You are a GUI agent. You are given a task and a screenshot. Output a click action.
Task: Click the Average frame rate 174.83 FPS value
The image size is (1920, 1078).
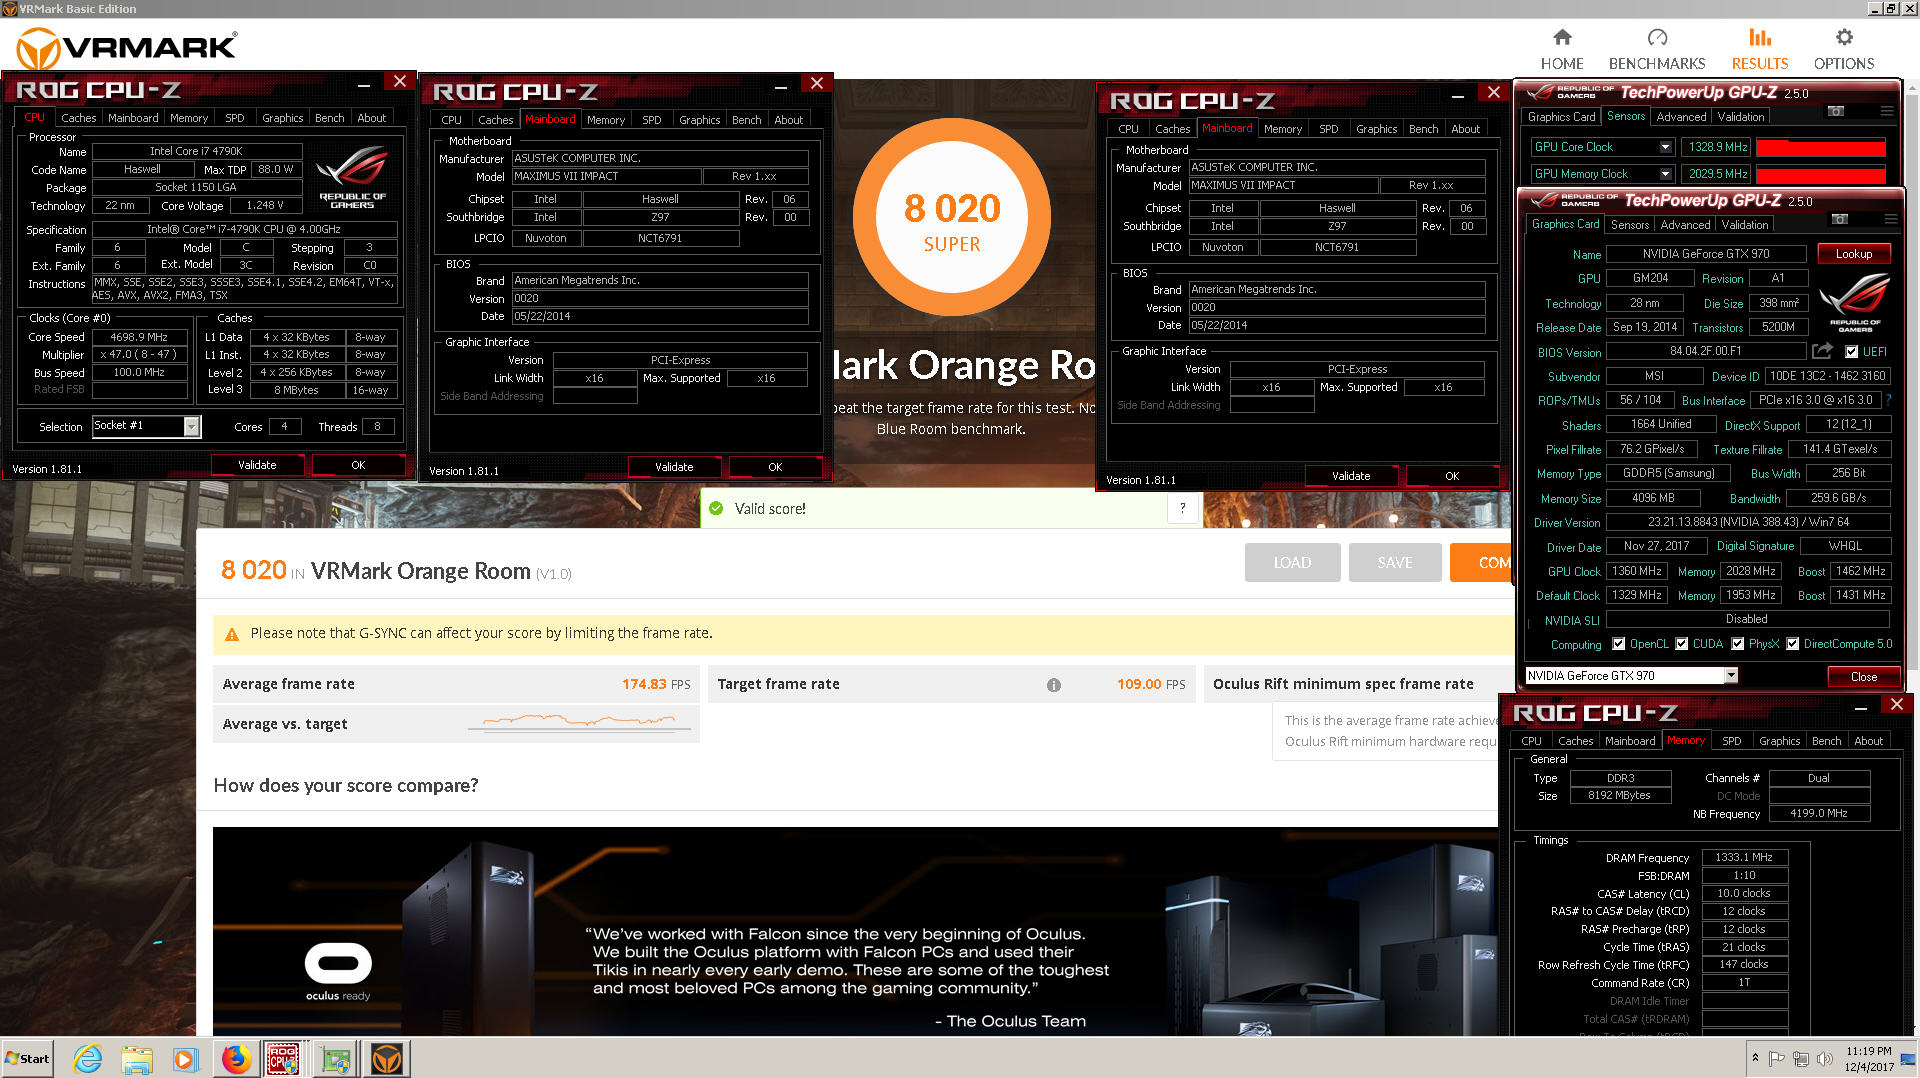(656, 684)
